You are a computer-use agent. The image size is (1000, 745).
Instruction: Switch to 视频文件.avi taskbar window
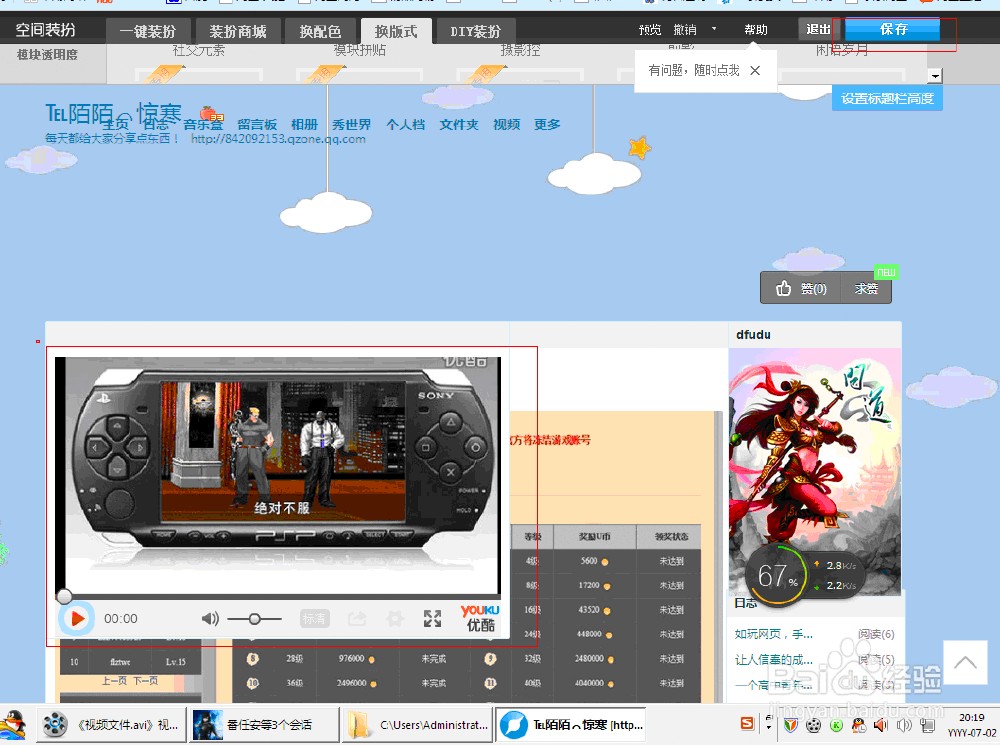(x=112, y=725)
